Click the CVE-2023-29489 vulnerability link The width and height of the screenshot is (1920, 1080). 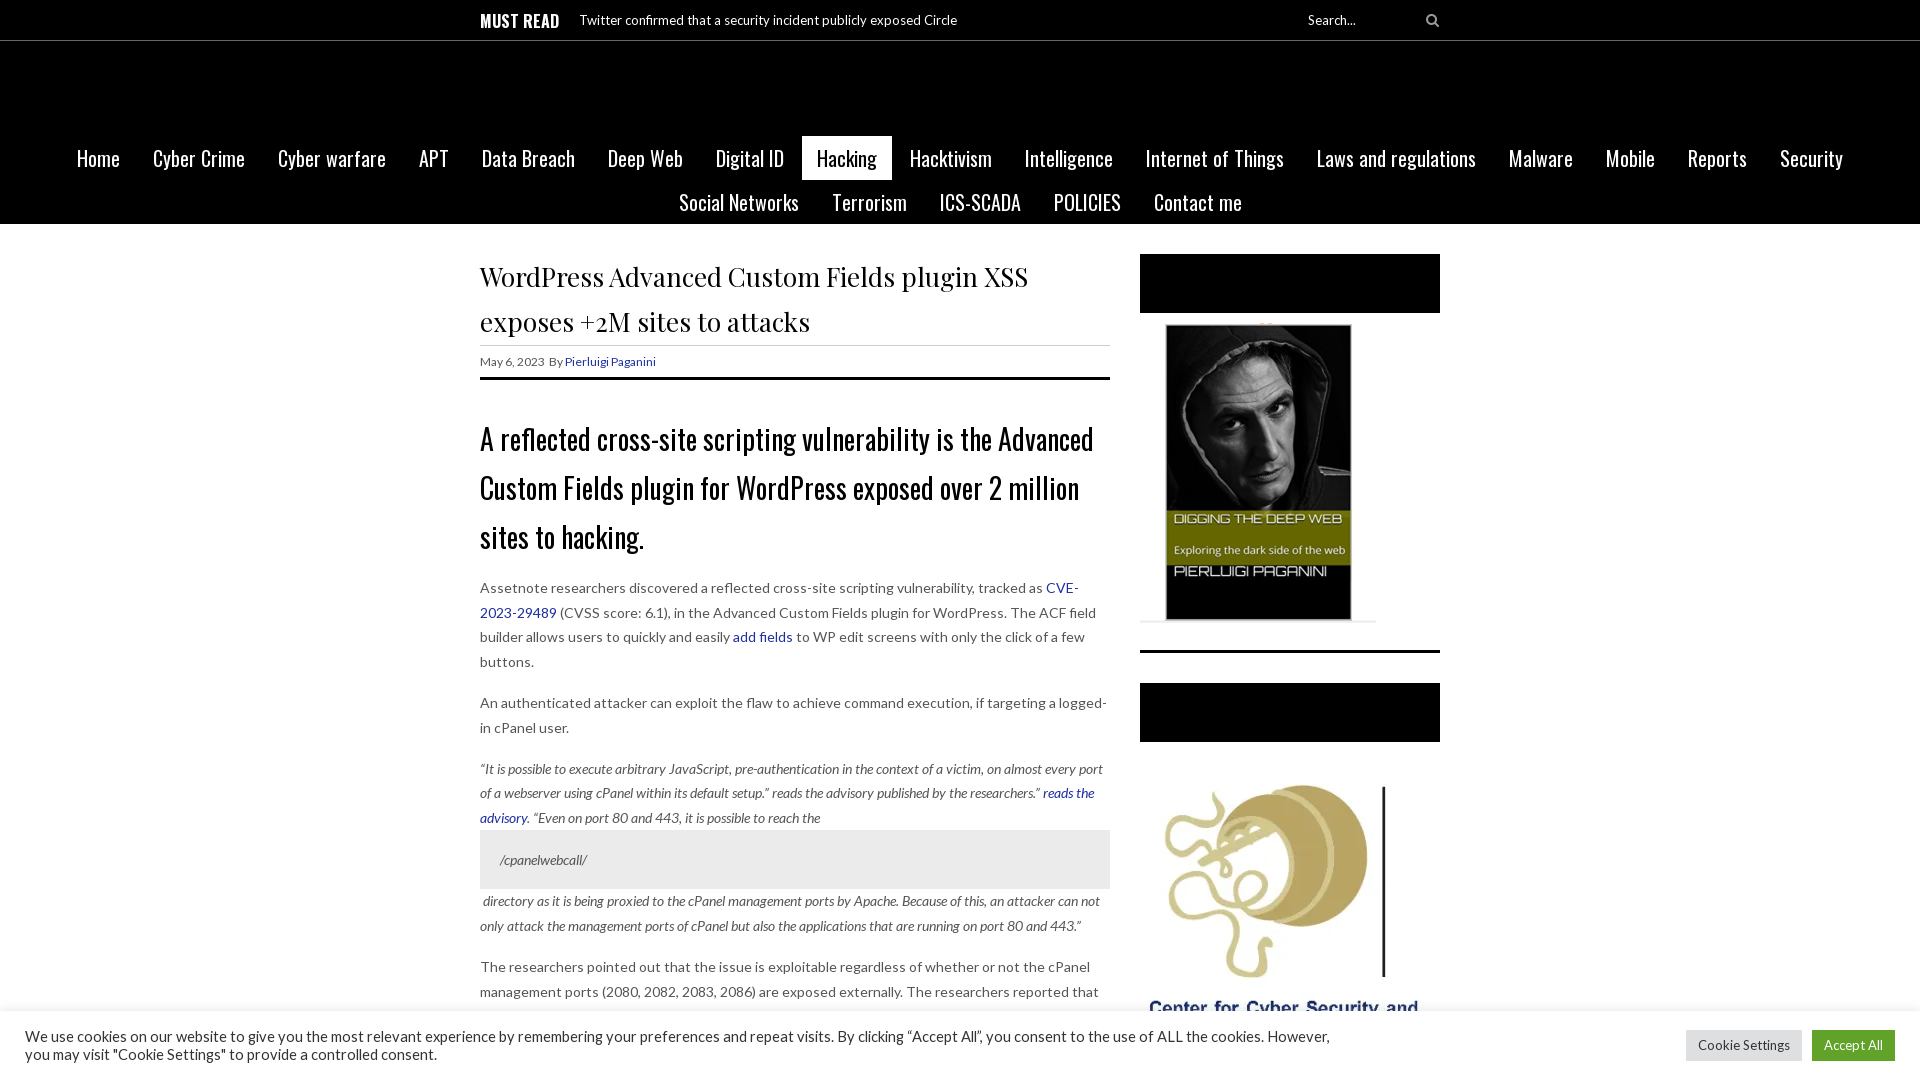(779, 600)
